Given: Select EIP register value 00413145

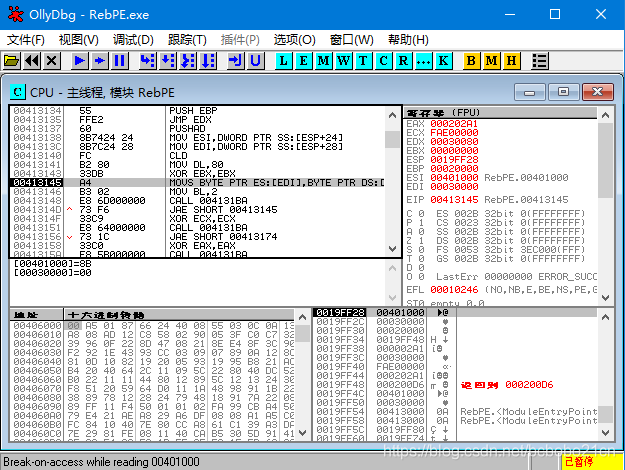Looking at the screenshot, I should coord(454,199).
